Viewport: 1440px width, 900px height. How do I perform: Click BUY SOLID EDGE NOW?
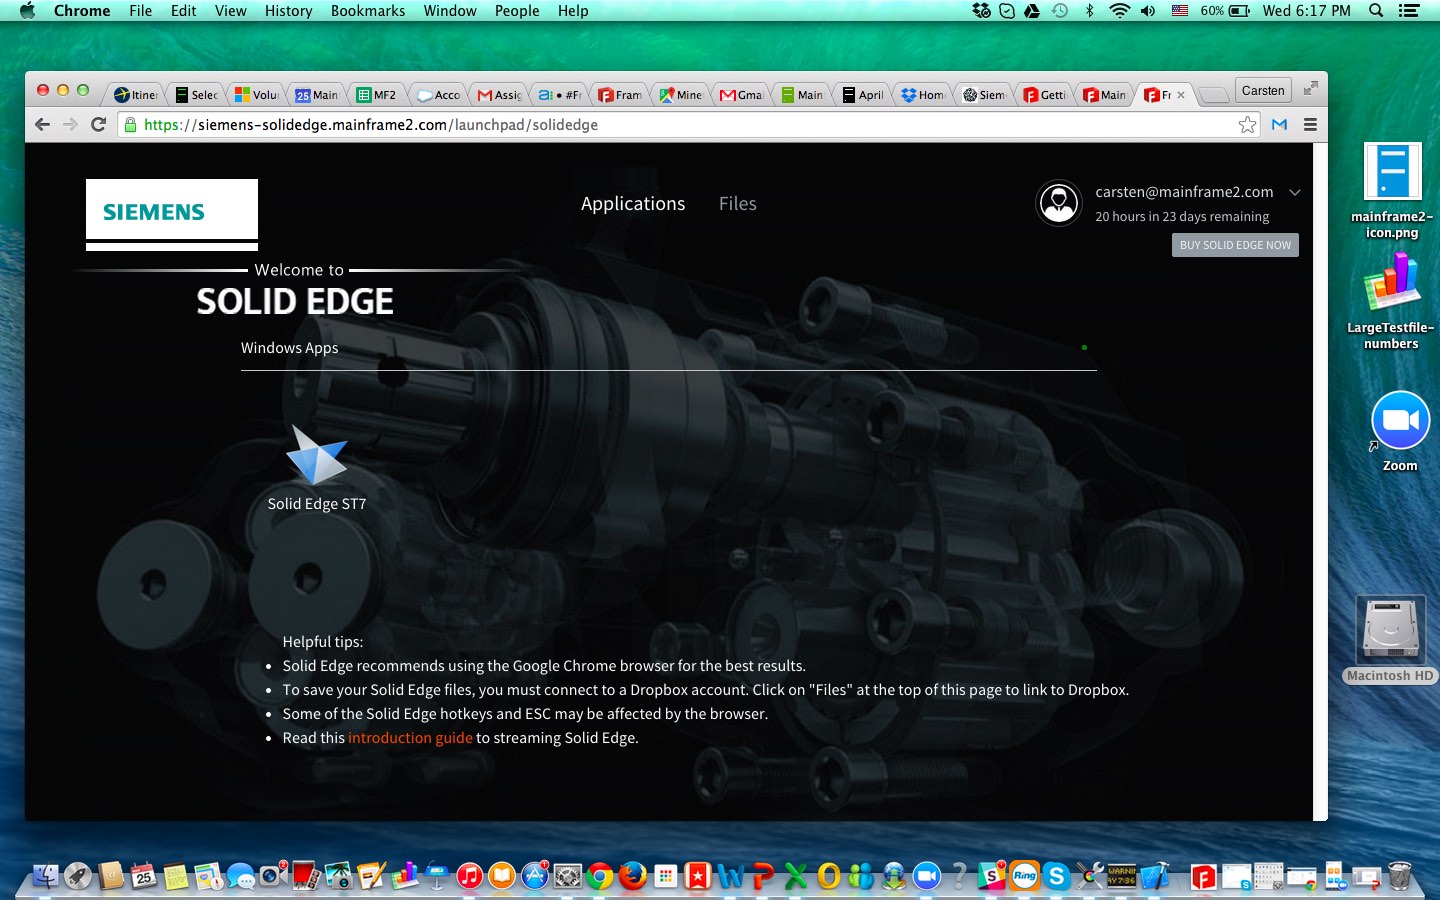pyautogui.click(x=1235, y=244)
